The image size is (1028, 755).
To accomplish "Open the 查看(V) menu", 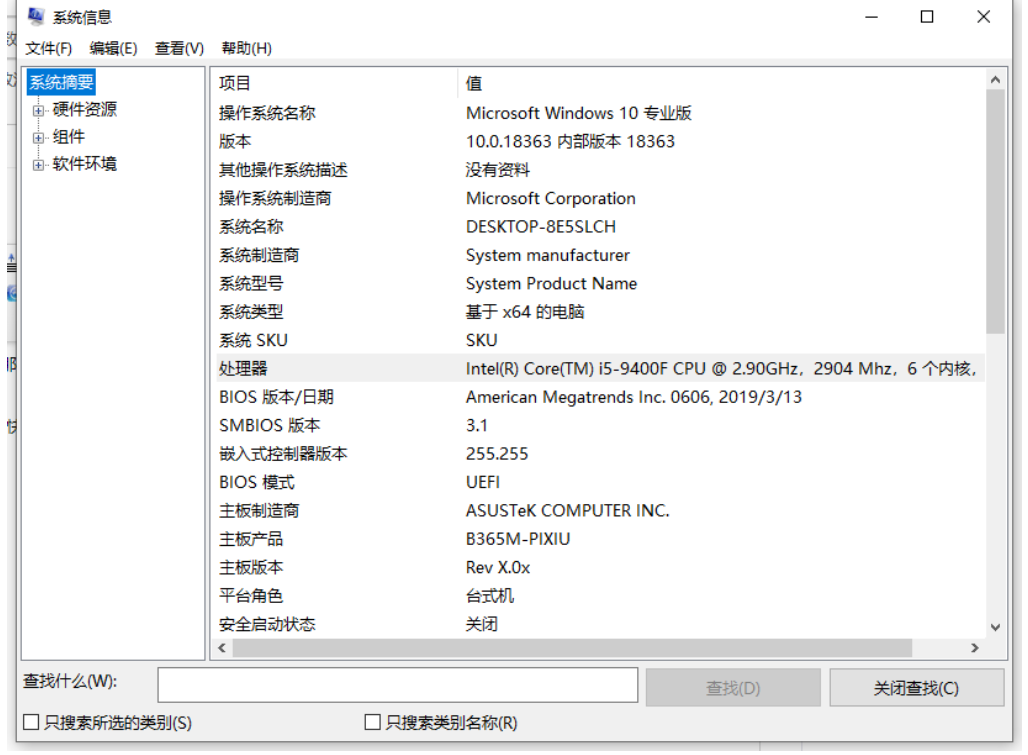I will point(179,48).
